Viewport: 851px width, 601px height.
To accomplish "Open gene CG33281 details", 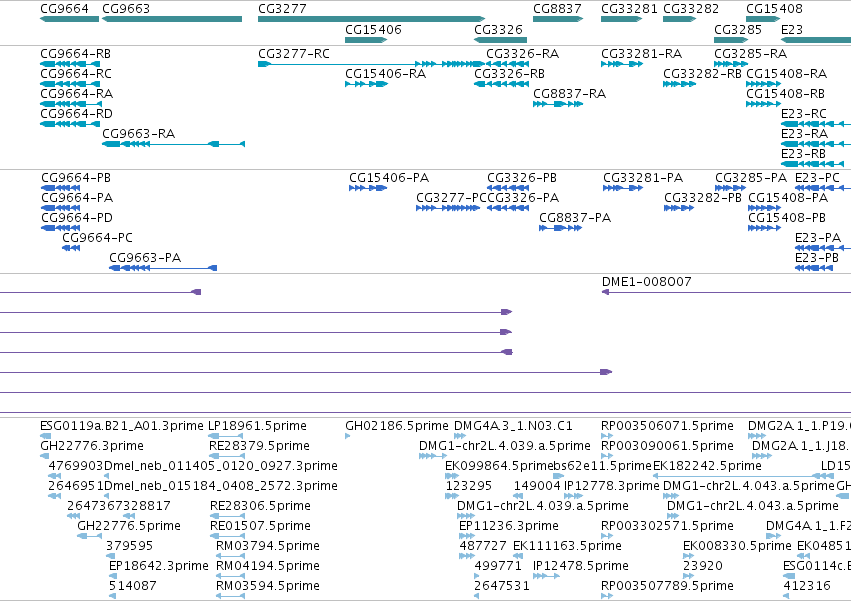I will point(621,19).
